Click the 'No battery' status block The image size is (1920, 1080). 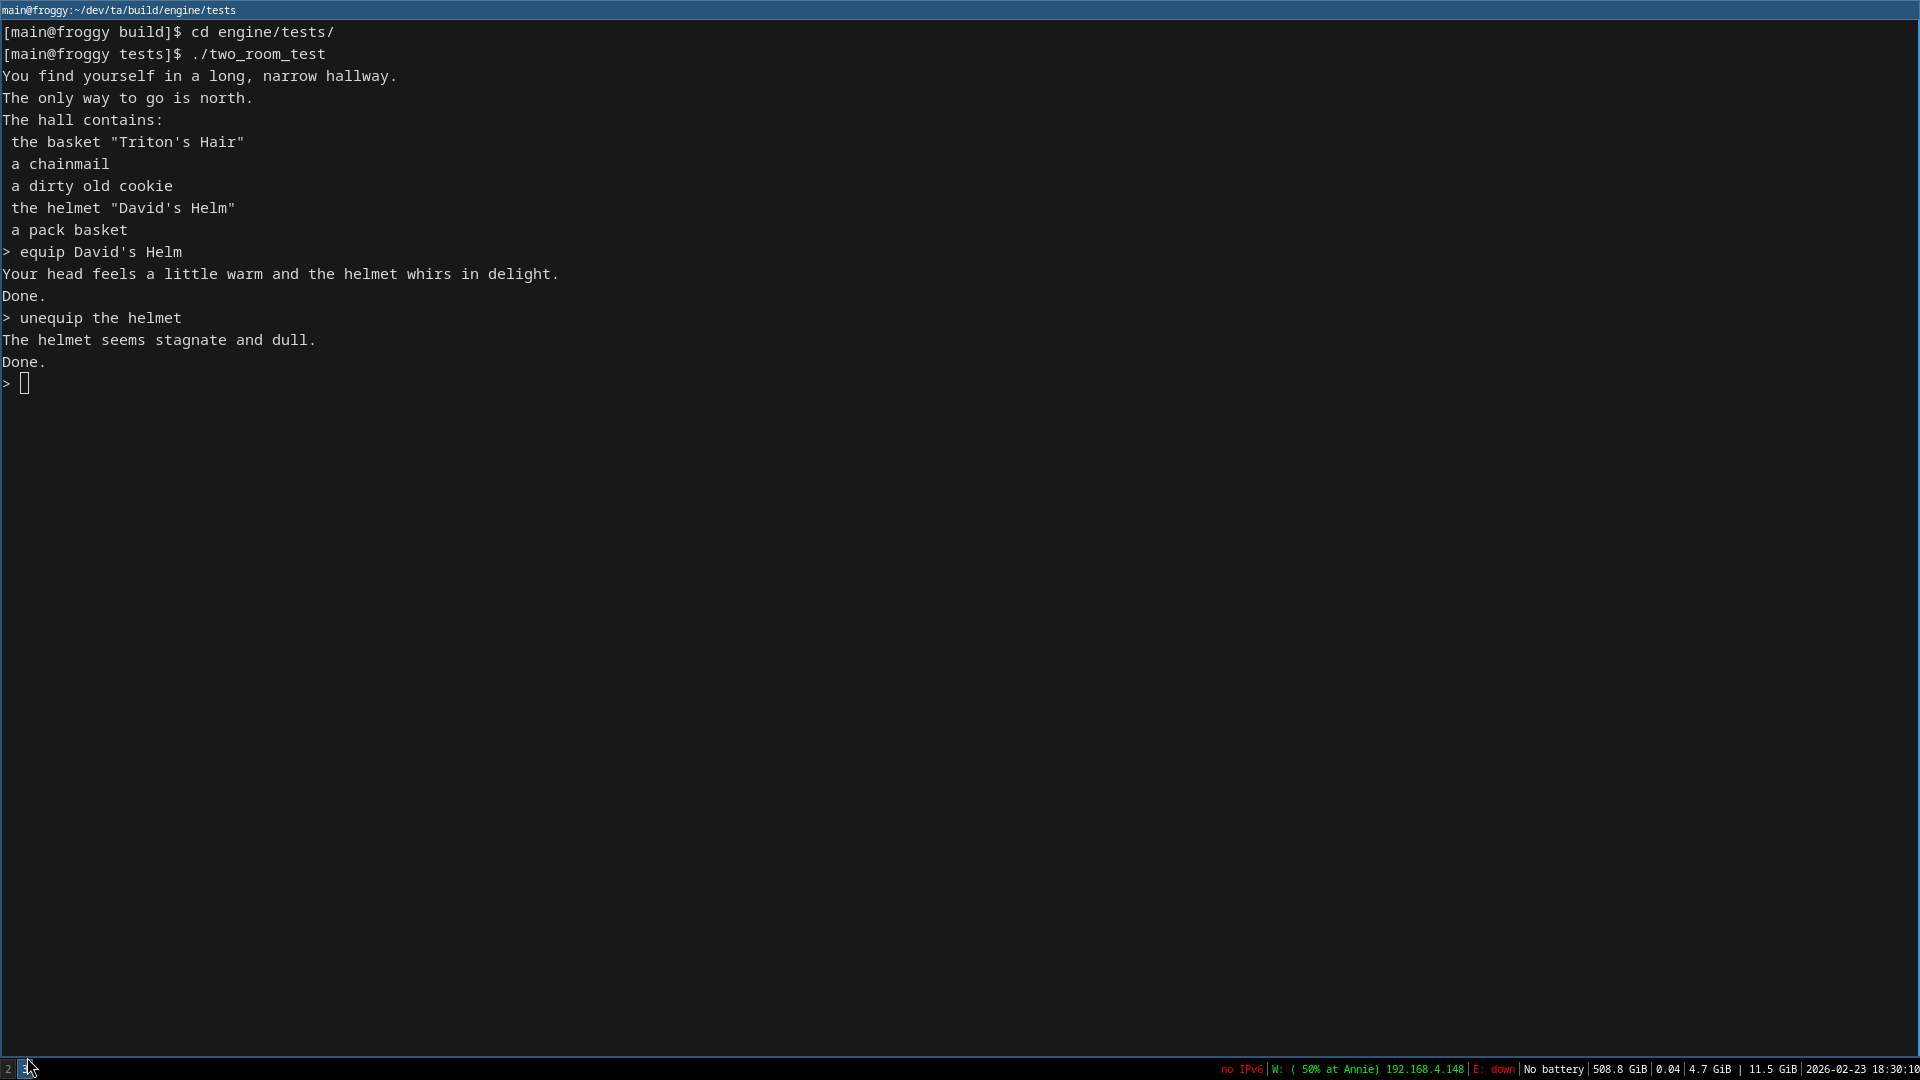(1553, 1069)
